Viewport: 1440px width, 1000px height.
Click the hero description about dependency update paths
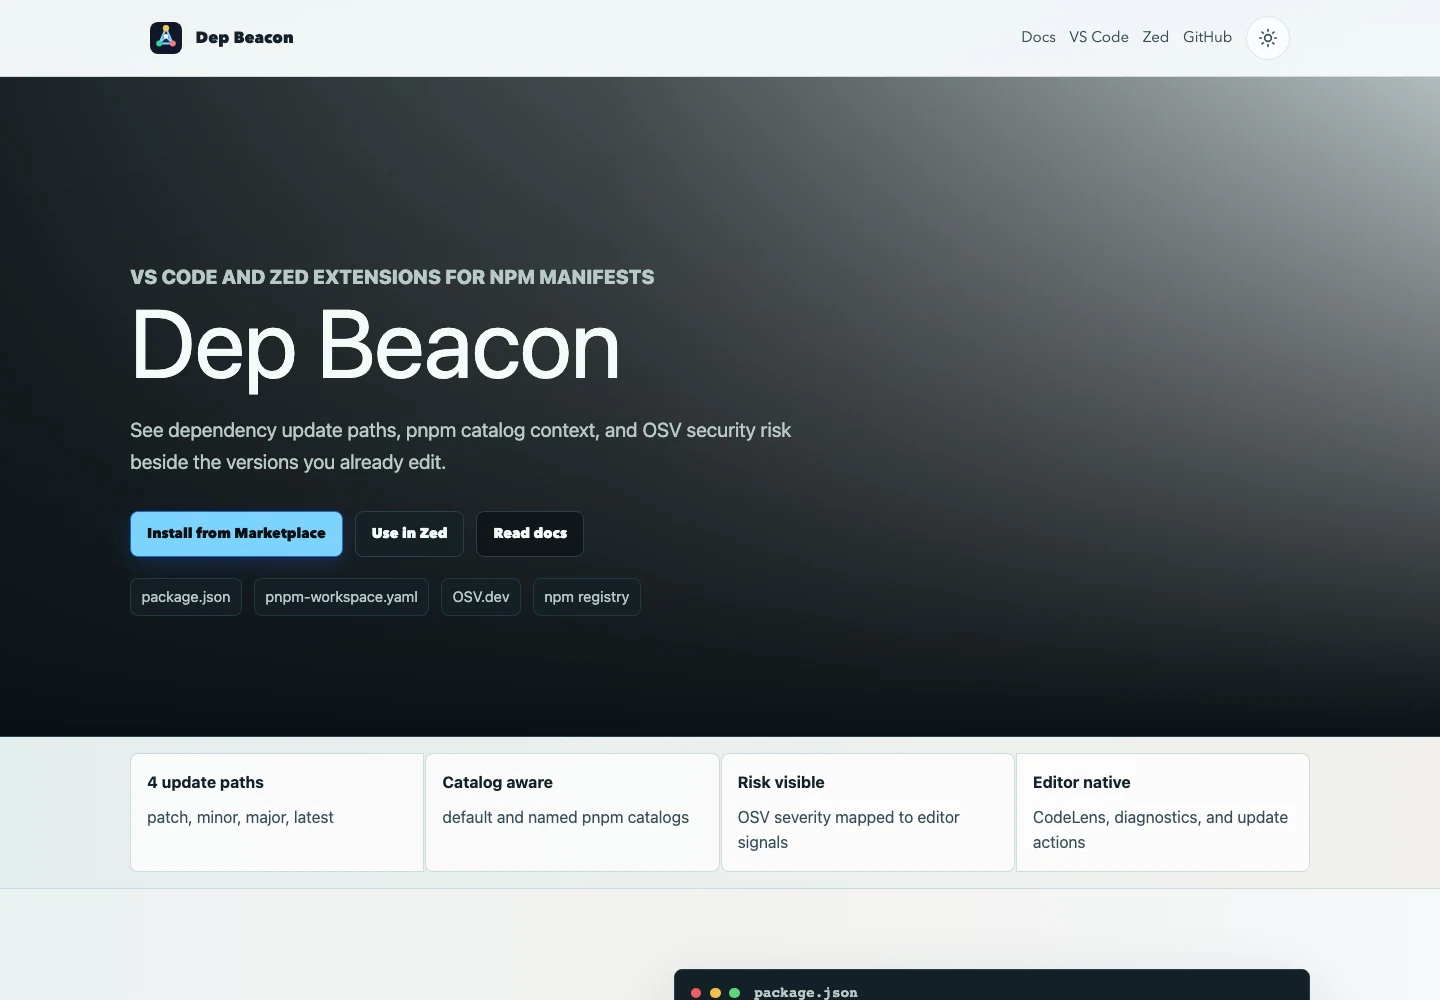(x=460, y=446)
